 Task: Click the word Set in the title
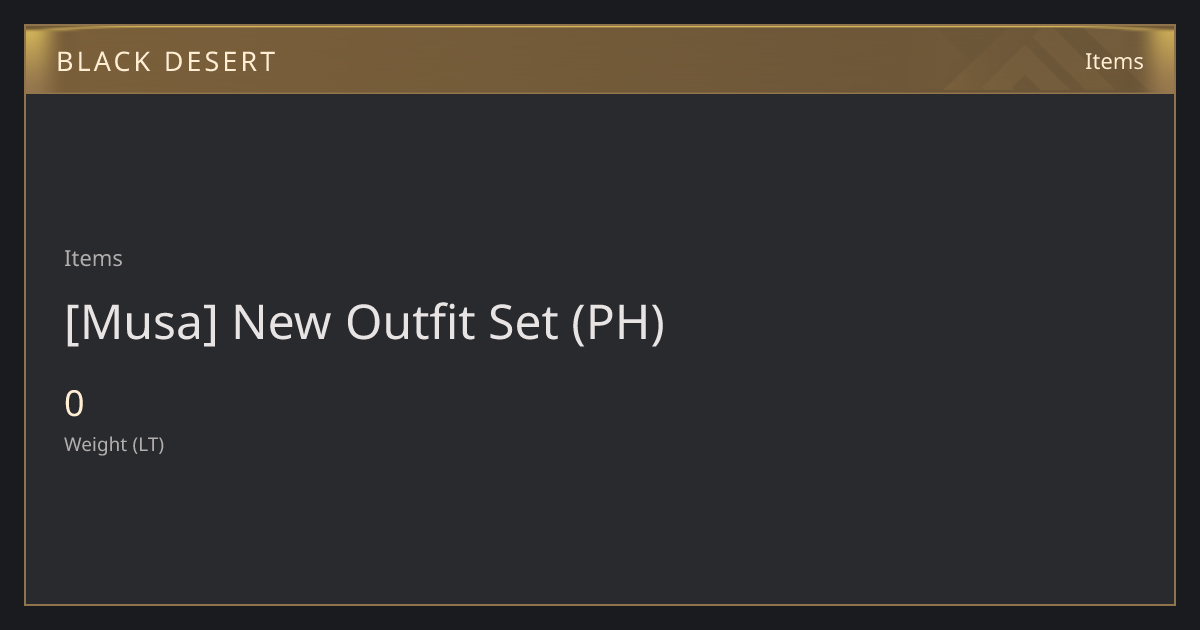click(523, 323)
